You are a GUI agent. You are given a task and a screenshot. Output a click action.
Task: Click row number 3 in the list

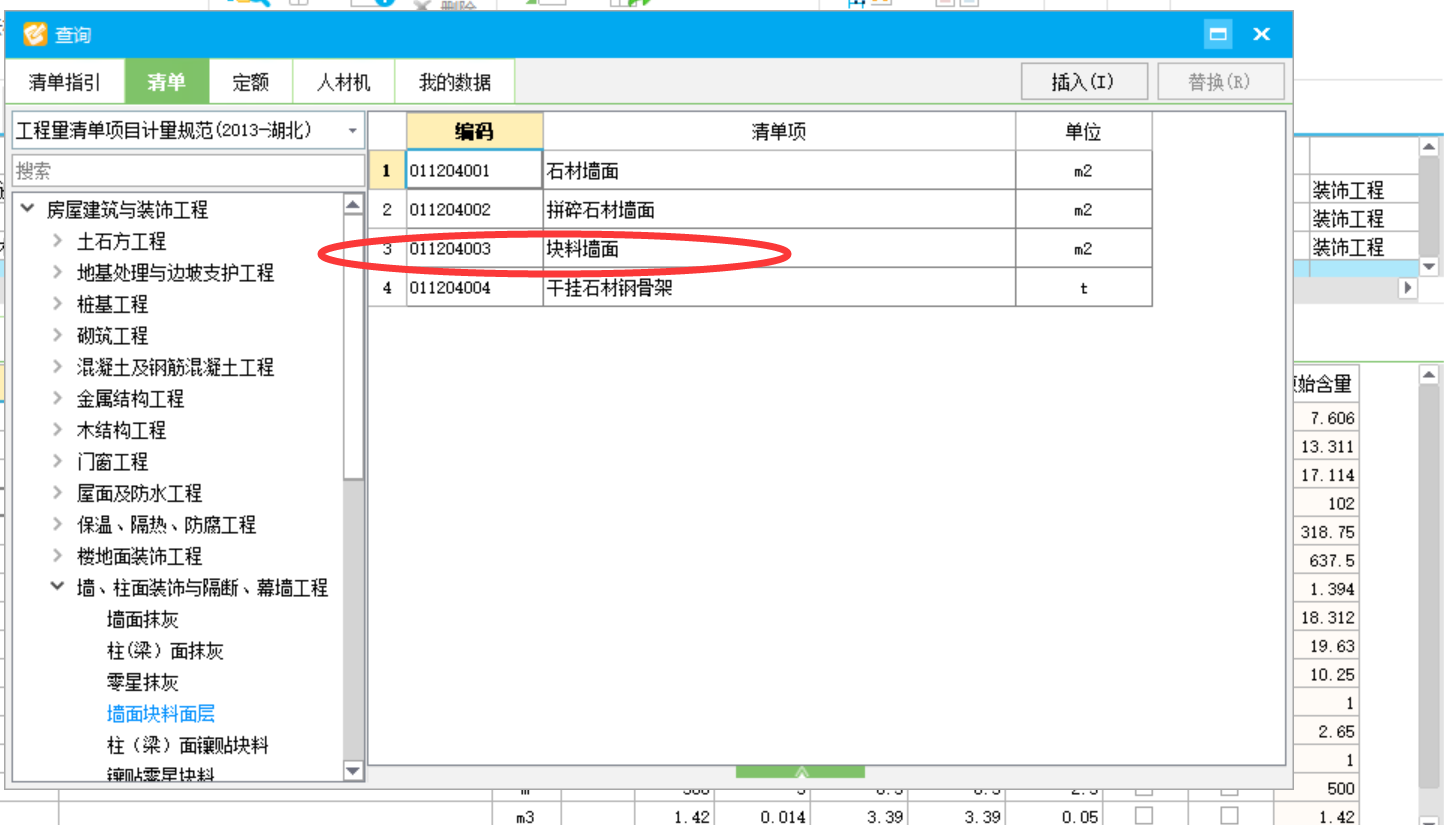coord(387,249)
